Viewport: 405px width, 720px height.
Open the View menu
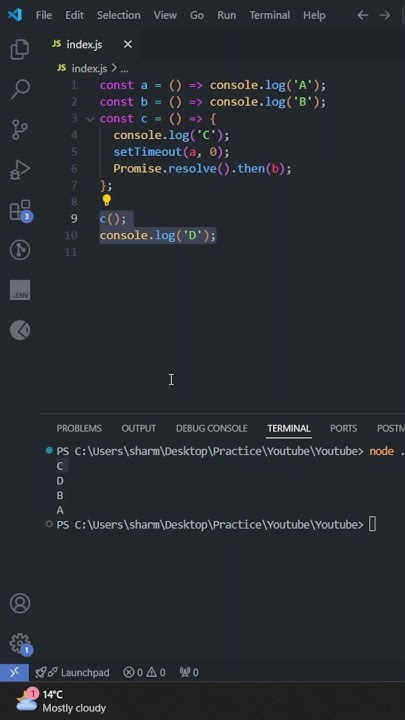pyautogui.click(x=165, y=15)
